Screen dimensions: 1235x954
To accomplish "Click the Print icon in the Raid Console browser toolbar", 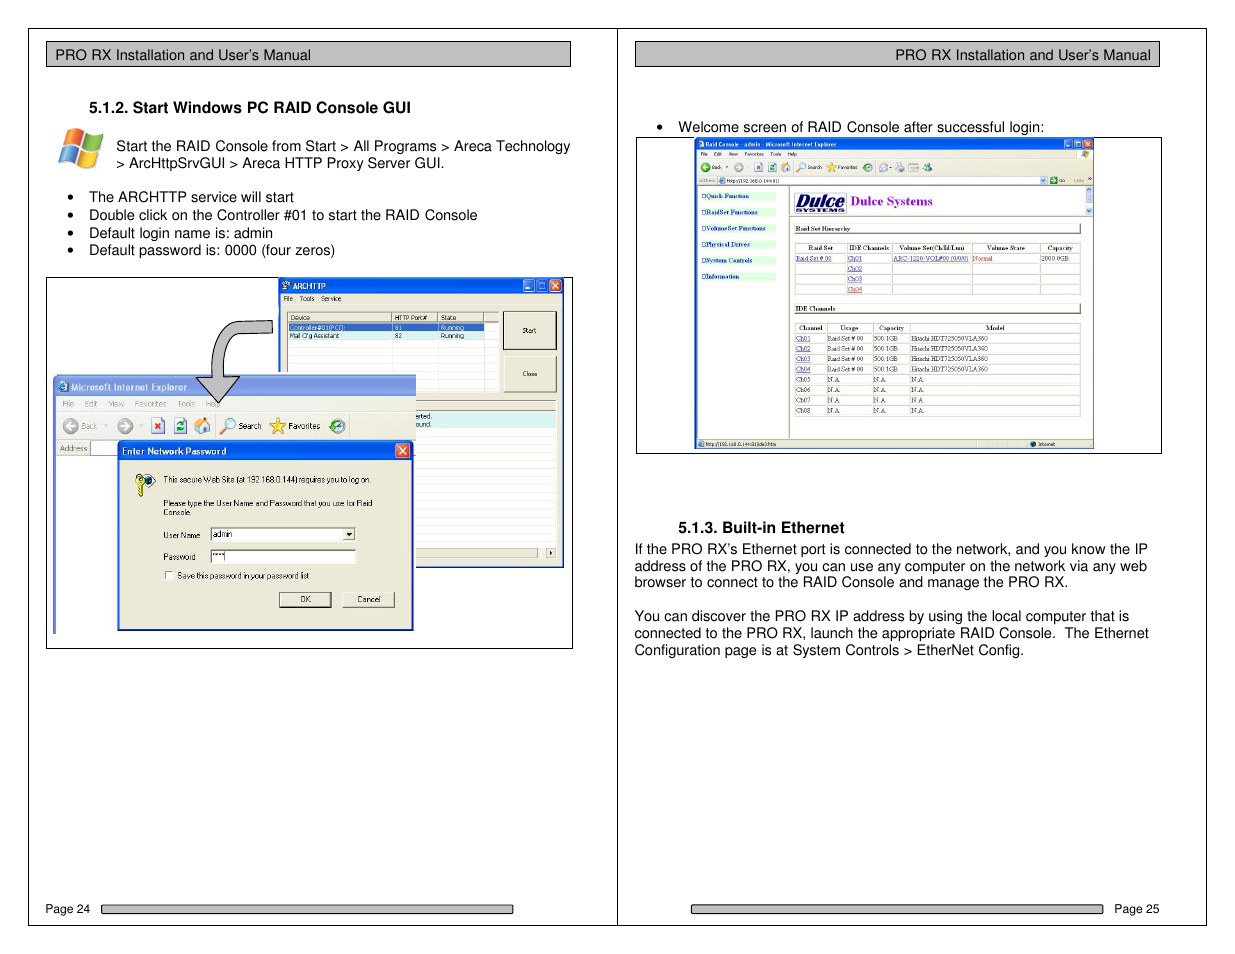I will click(900, 168).
